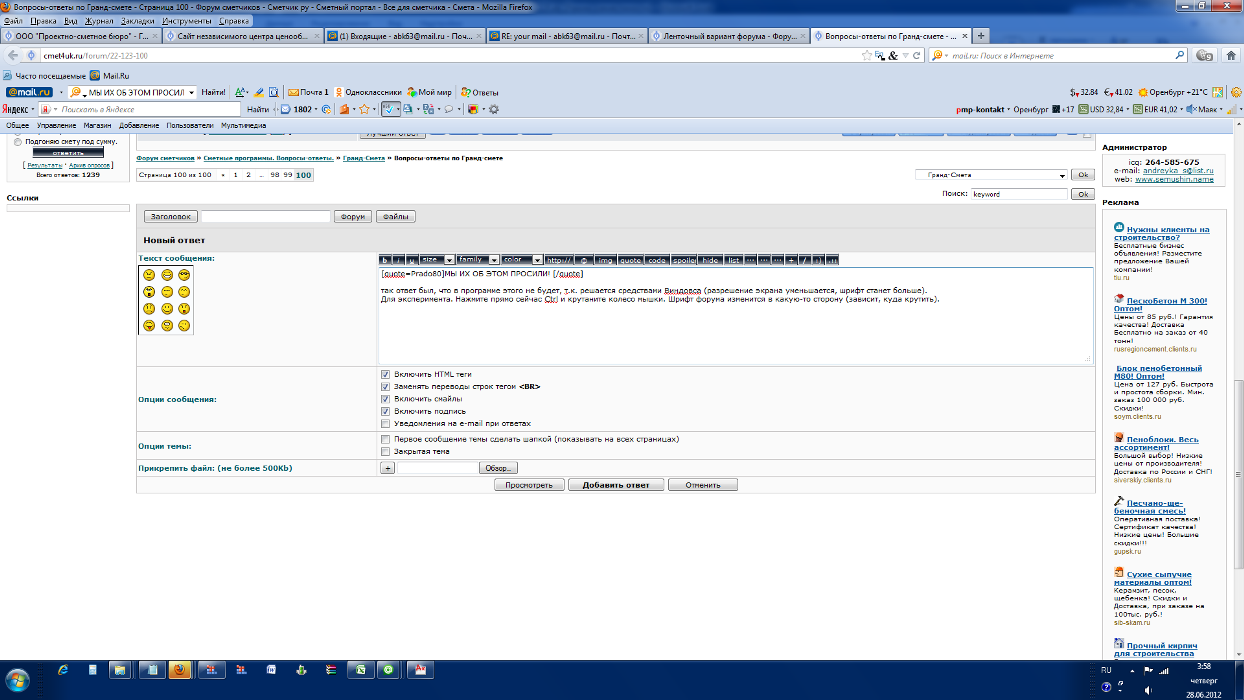This screenshot has width=1244, height=700.
Task: Open the family font dropdown in editor
Action: 478,260
